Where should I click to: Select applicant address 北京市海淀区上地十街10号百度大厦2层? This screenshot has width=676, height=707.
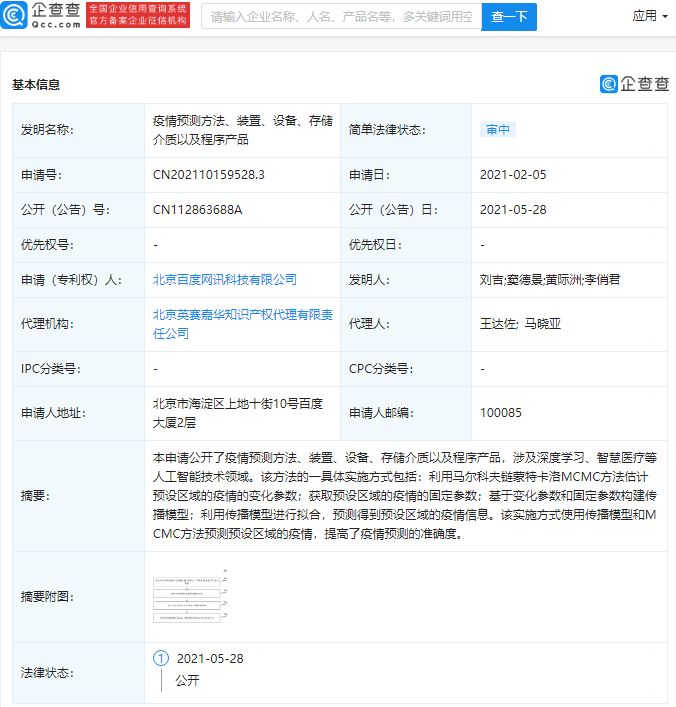(x=238, y=413)
